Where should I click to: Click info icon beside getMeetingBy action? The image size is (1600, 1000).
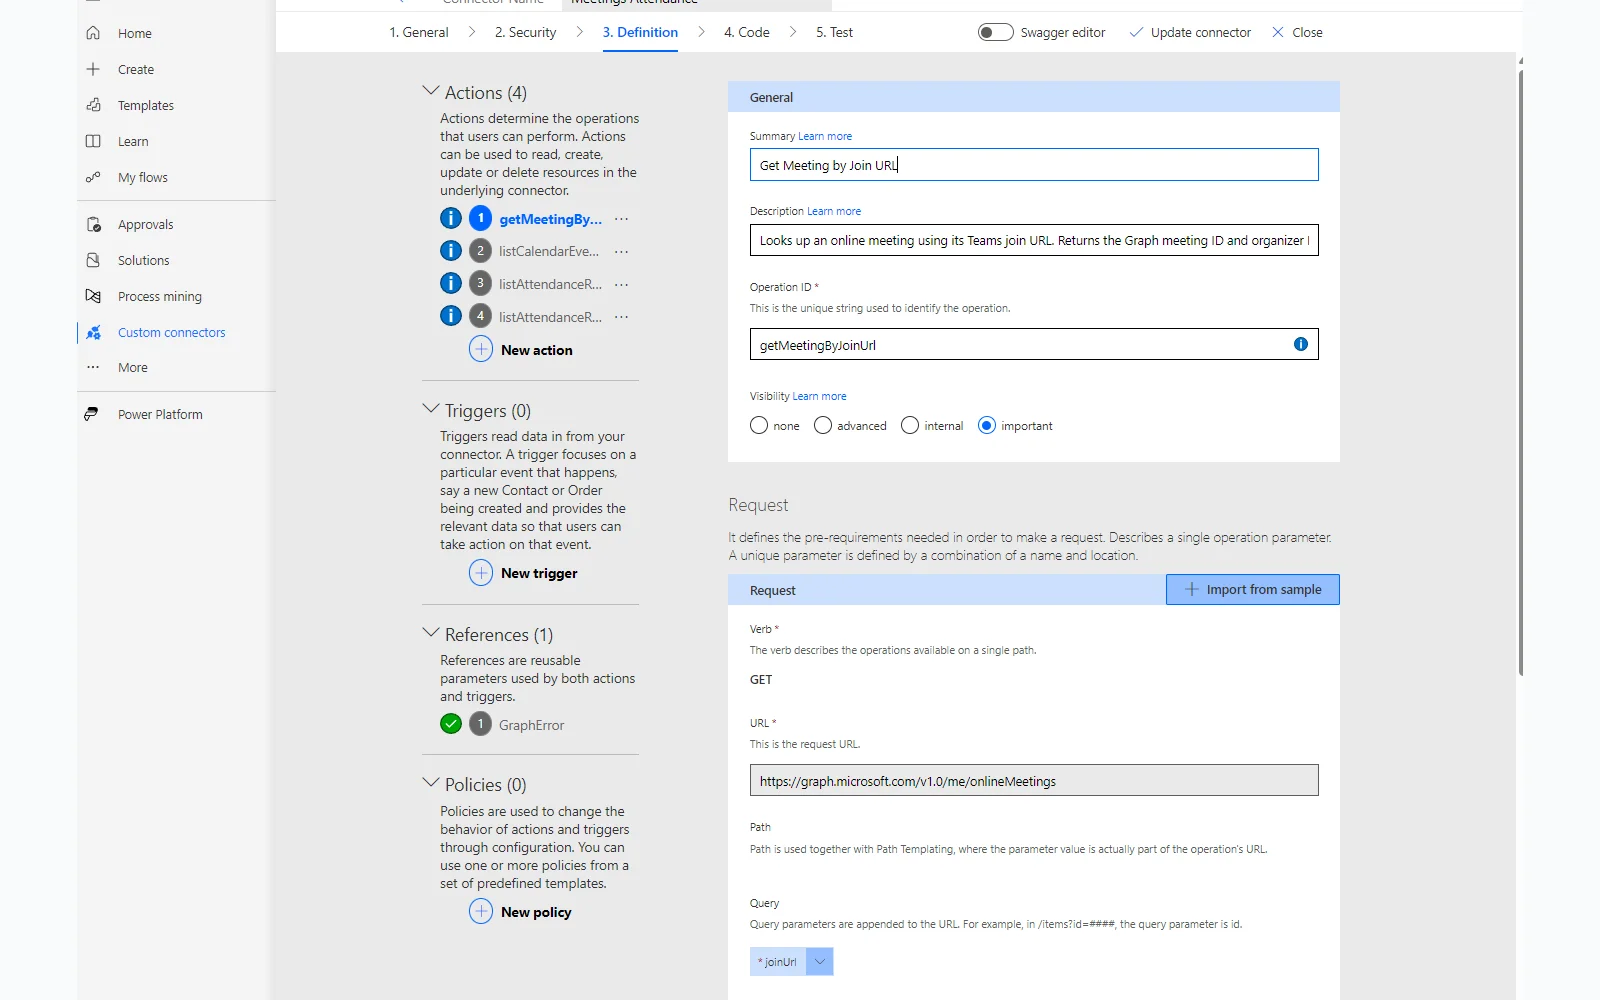(x=451, y=218)
